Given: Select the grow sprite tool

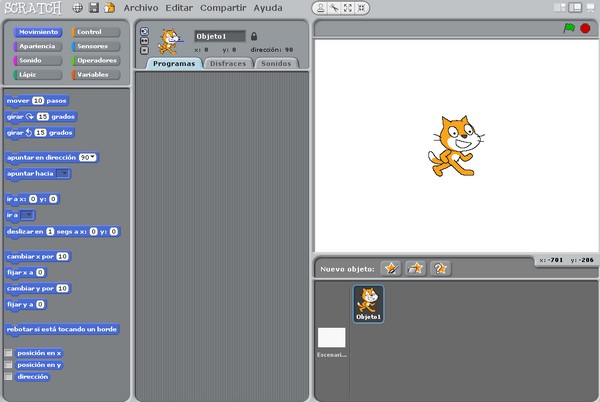Looking at the screenshot, I should 347,8.
